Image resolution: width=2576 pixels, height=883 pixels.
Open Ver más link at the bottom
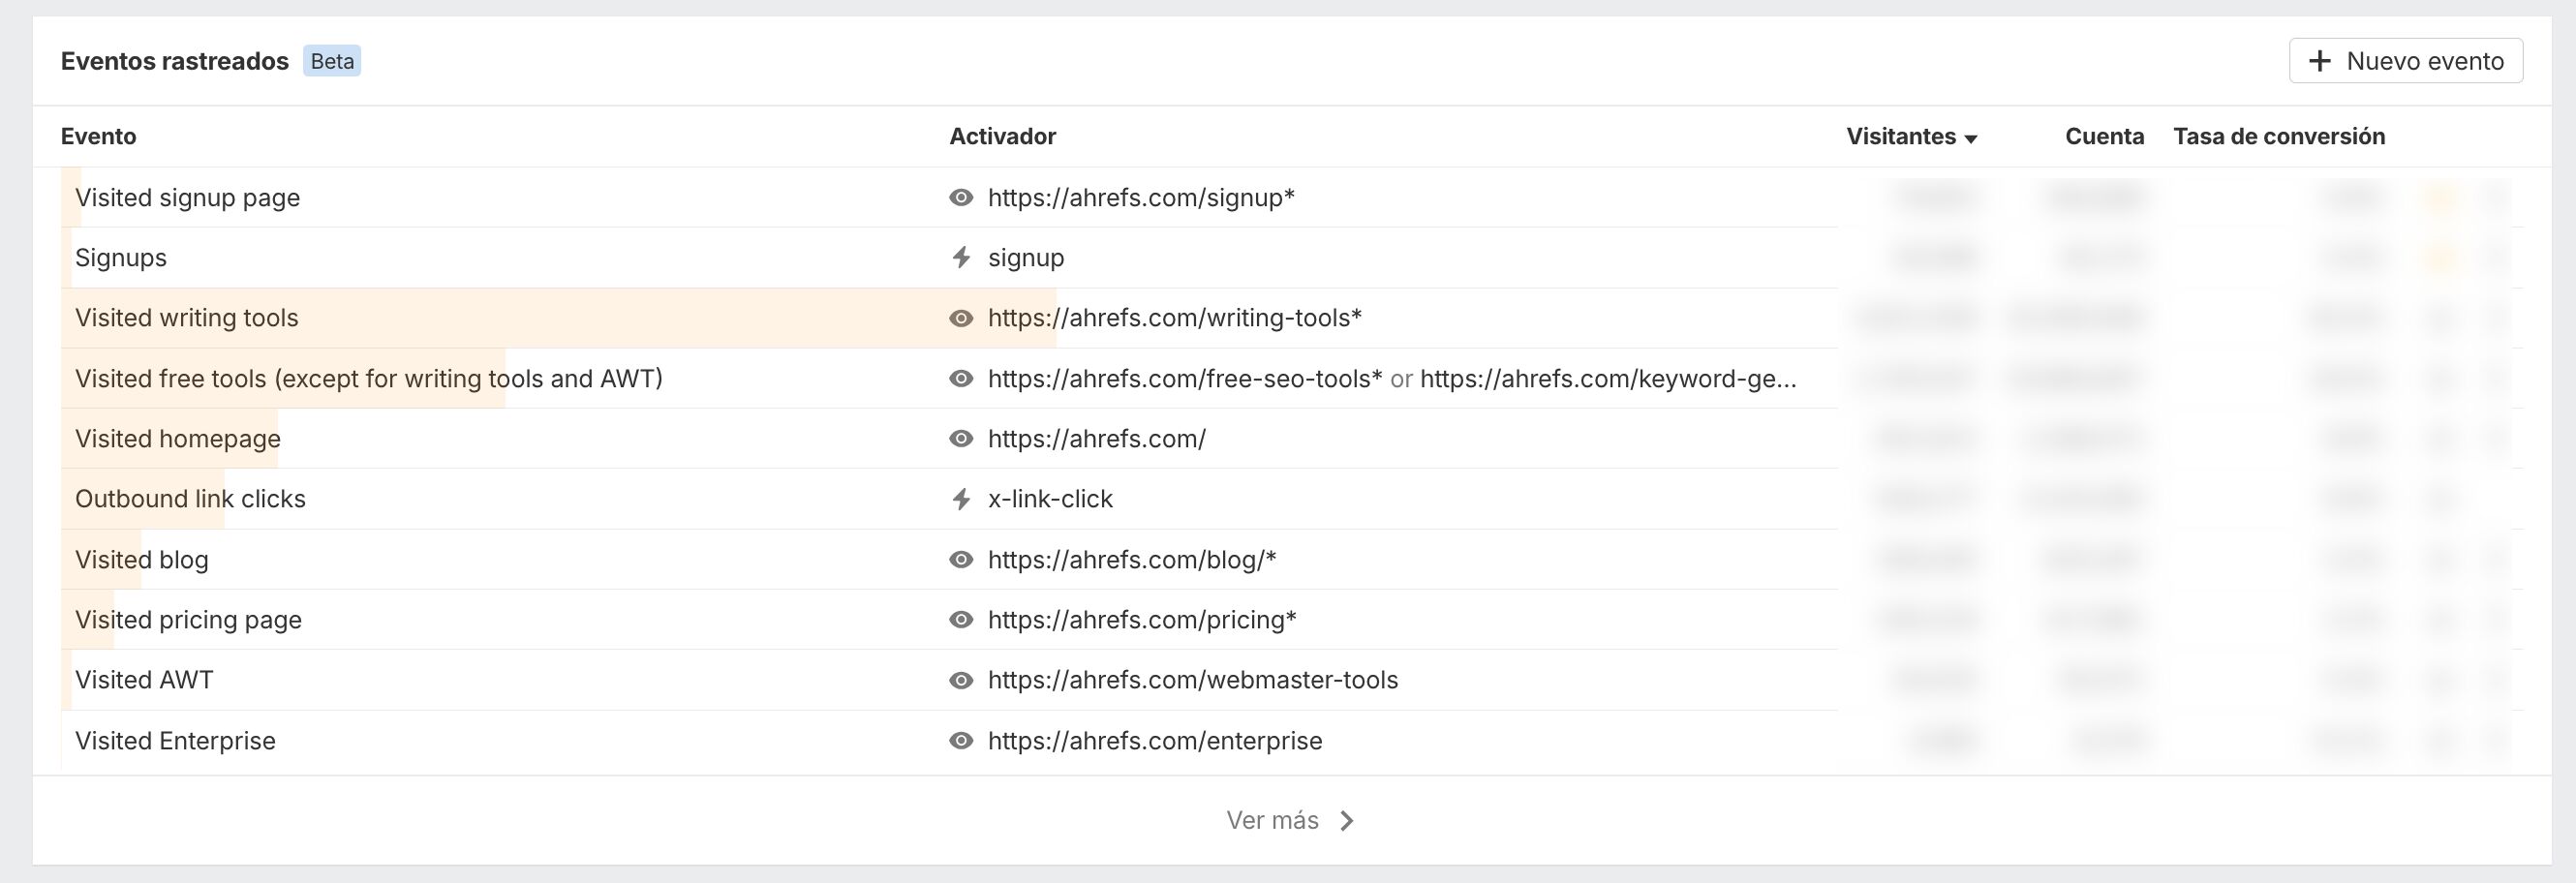1273,820
